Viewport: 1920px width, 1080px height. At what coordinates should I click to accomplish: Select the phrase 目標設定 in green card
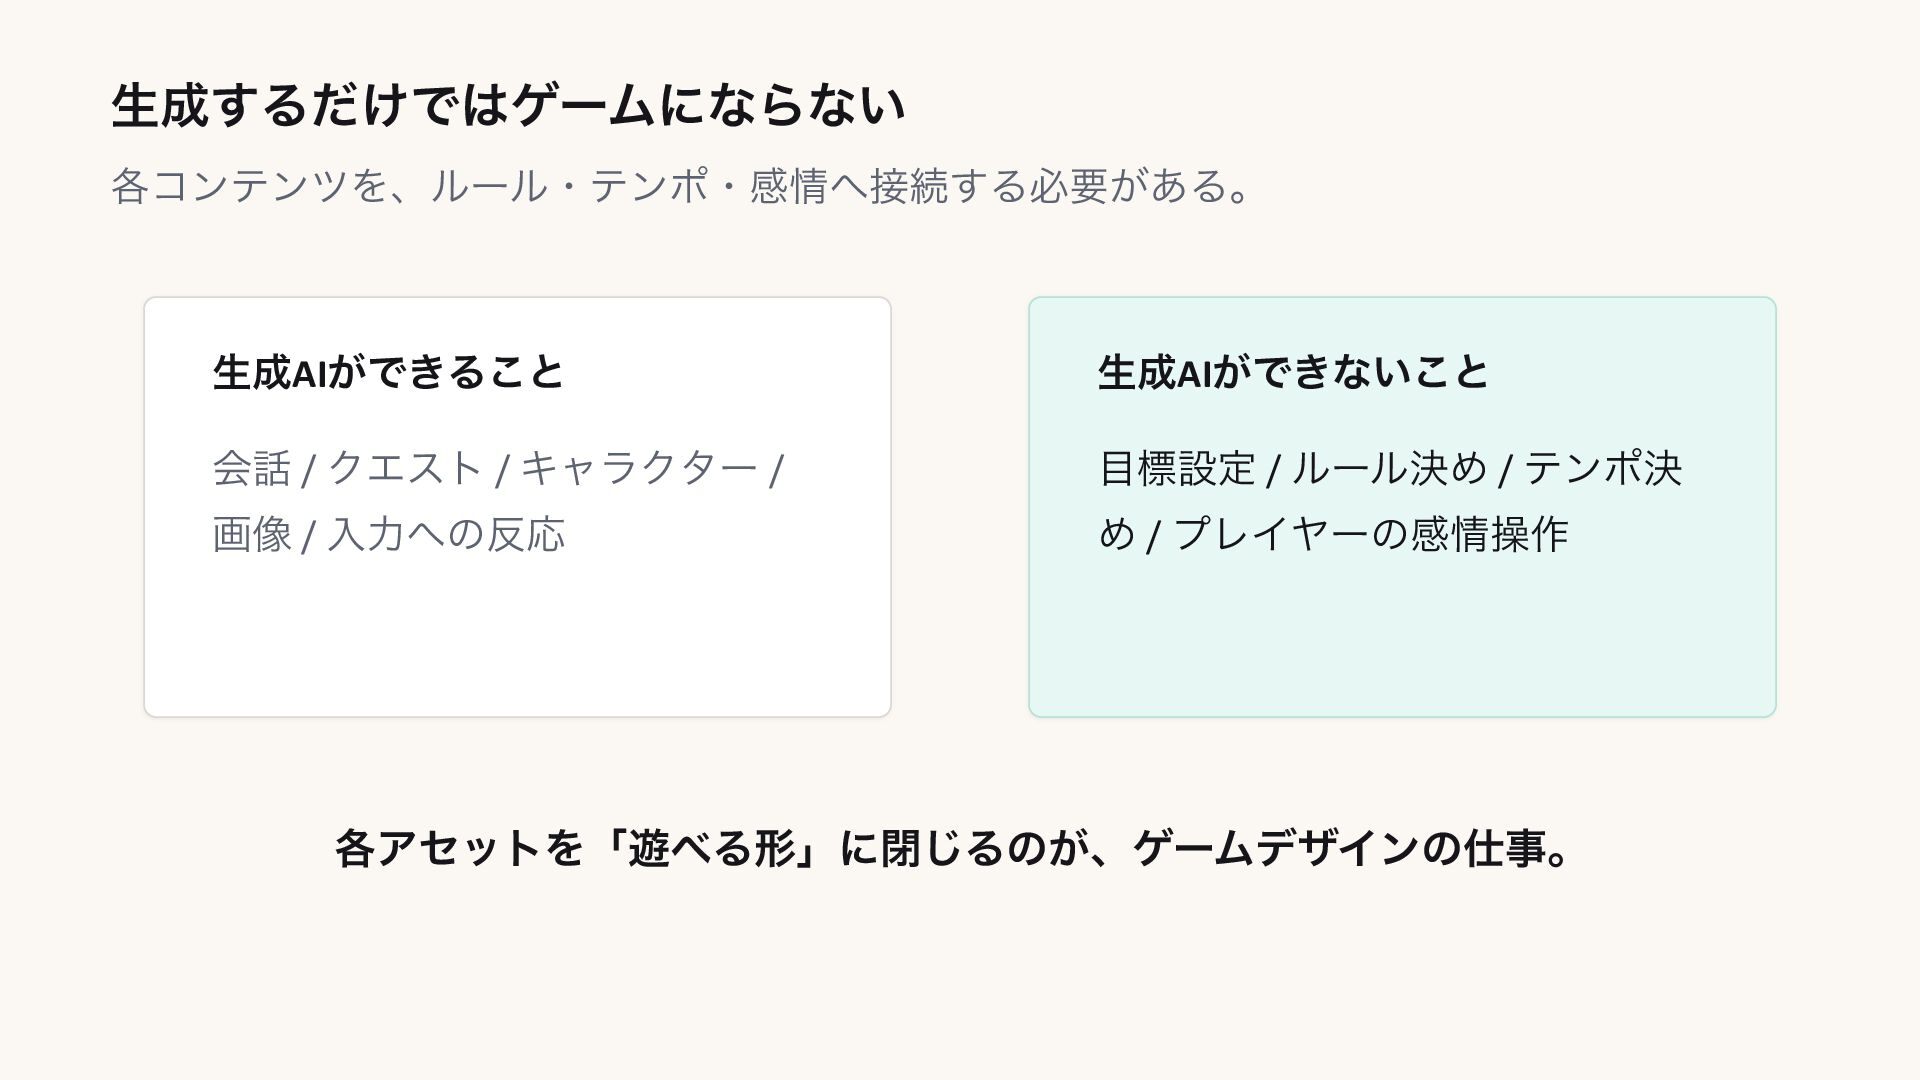pos(1177,469)
